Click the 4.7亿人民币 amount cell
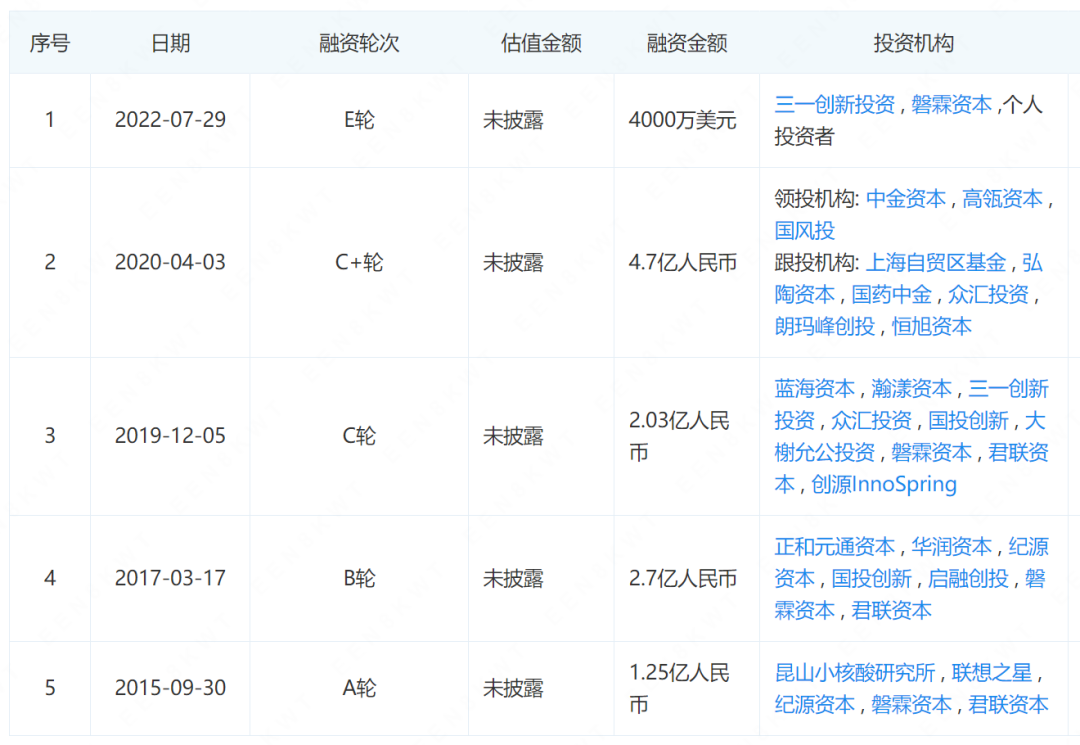The width and height of the screenshot is (1080, 745). click(683, 262)
